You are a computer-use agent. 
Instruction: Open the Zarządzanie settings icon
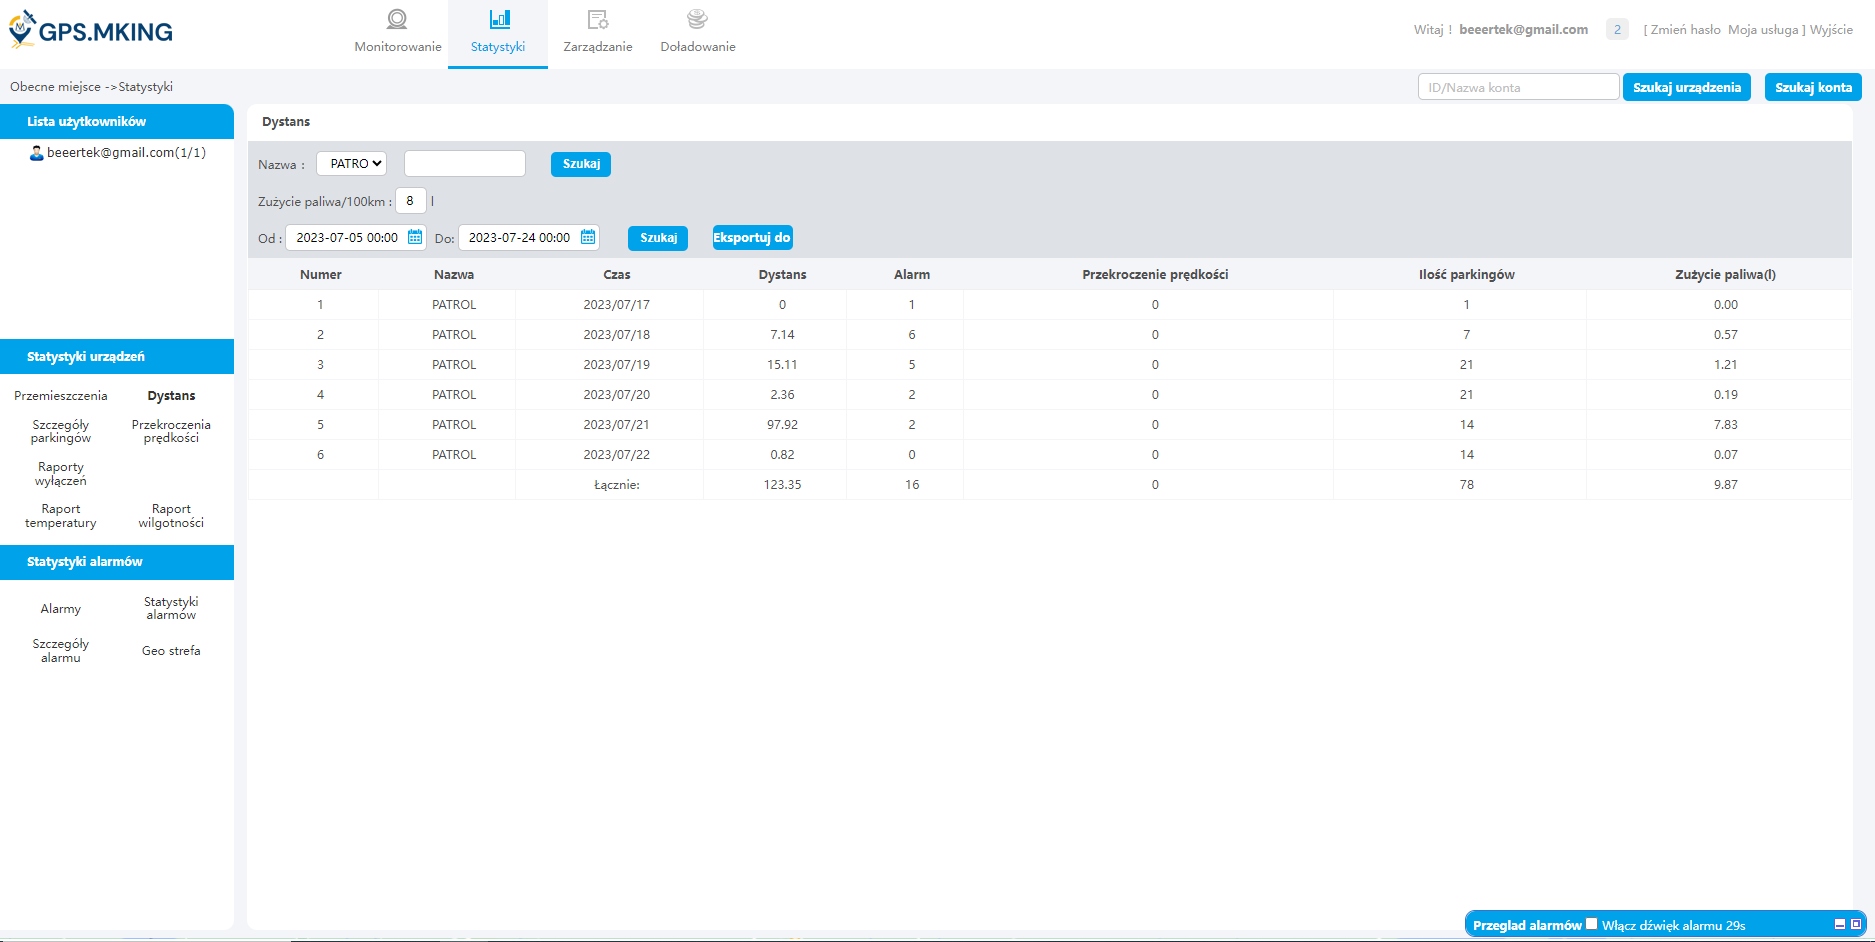tap(598, 19)
